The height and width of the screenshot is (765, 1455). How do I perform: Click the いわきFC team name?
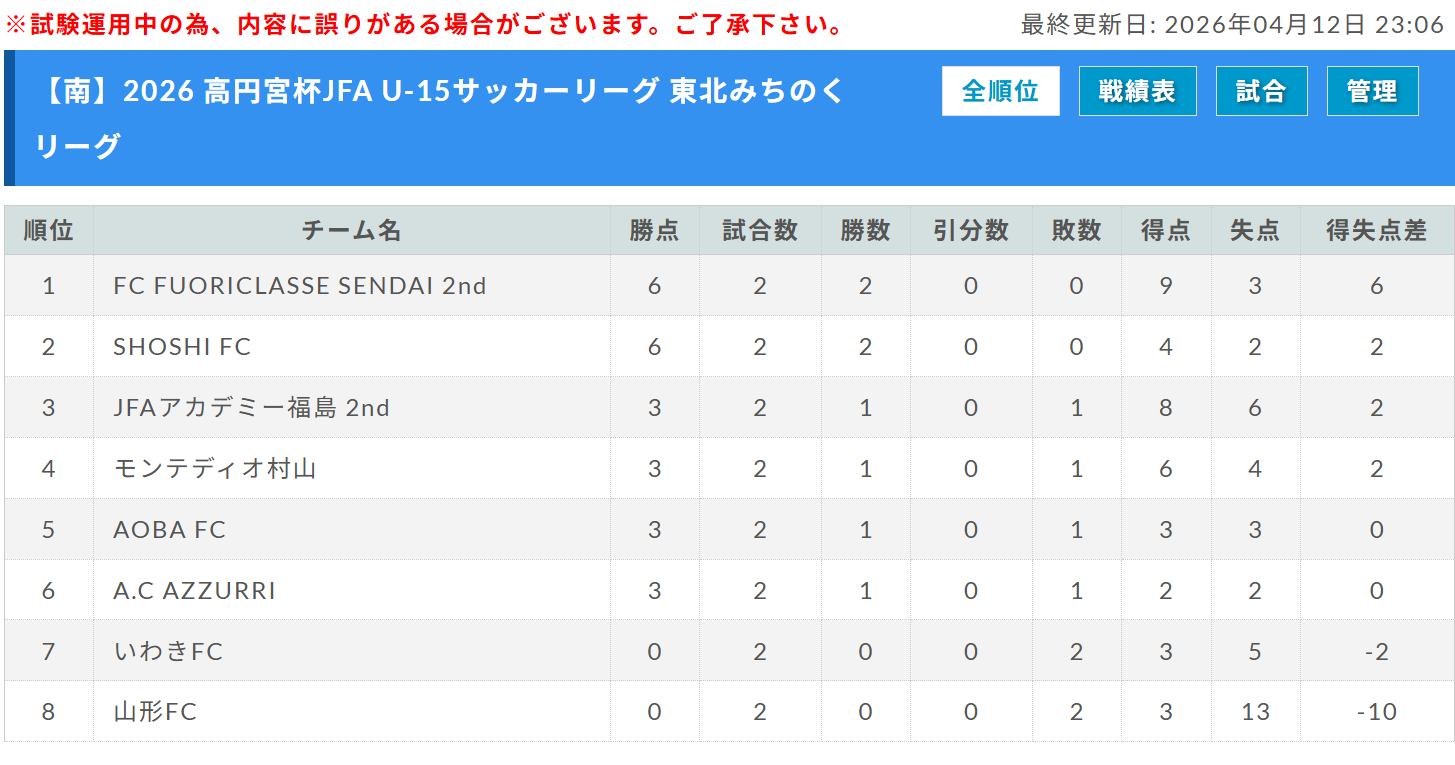click(168, 652)
